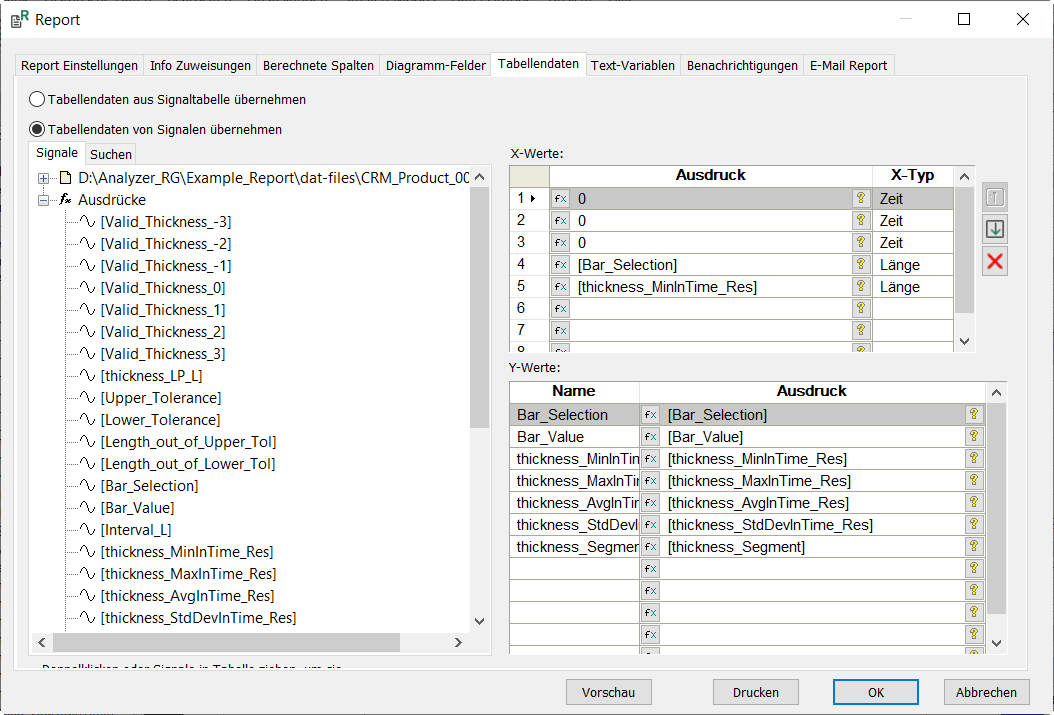Click the grayed-out move-up button
1054x715 pixels.
pos(995,197)
